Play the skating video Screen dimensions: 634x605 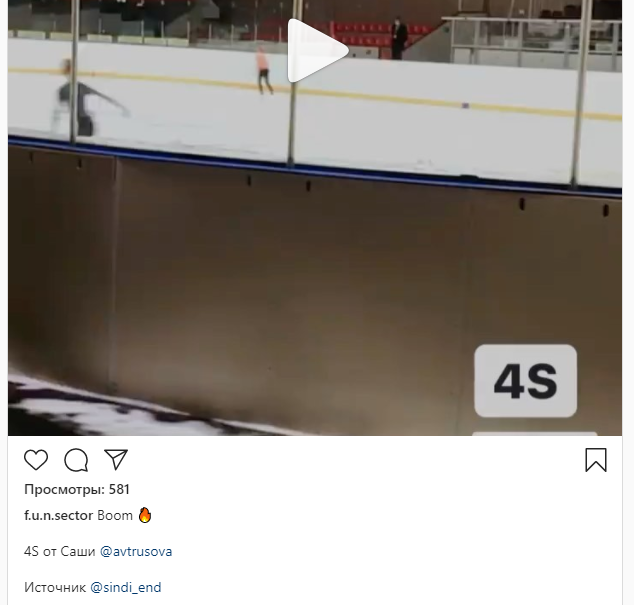pyautogui.click(x=318, y=51)
